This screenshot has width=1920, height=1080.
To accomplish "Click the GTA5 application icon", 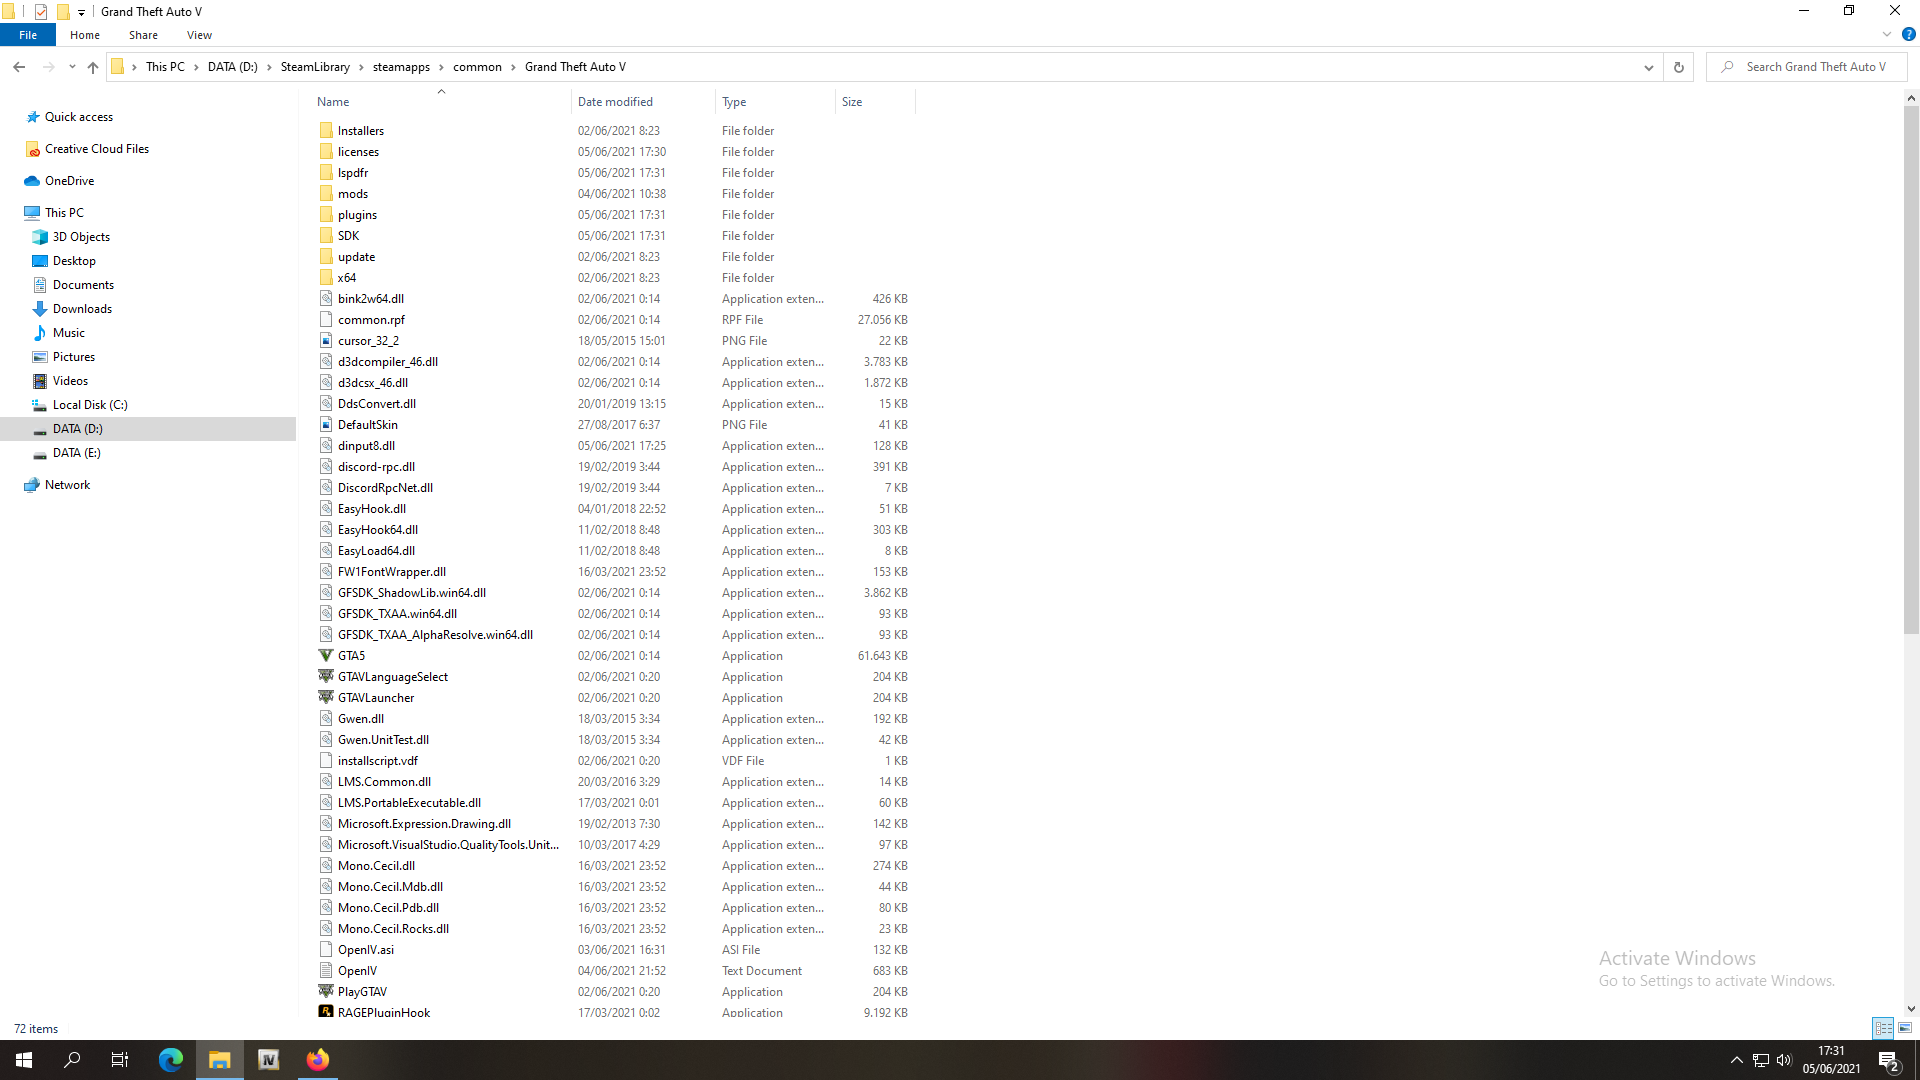I will [326, 656].
